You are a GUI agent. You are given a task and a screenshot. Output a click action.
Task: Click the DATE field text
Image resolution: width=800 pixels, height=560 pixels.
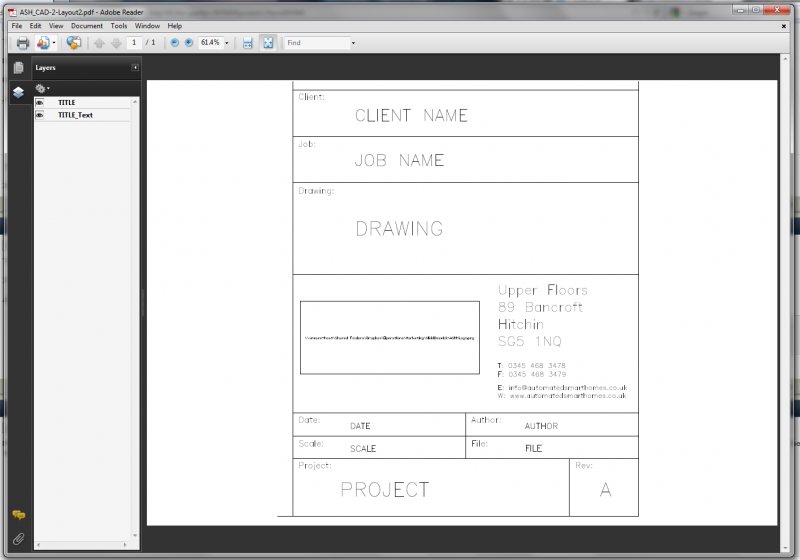pos(360,426)
